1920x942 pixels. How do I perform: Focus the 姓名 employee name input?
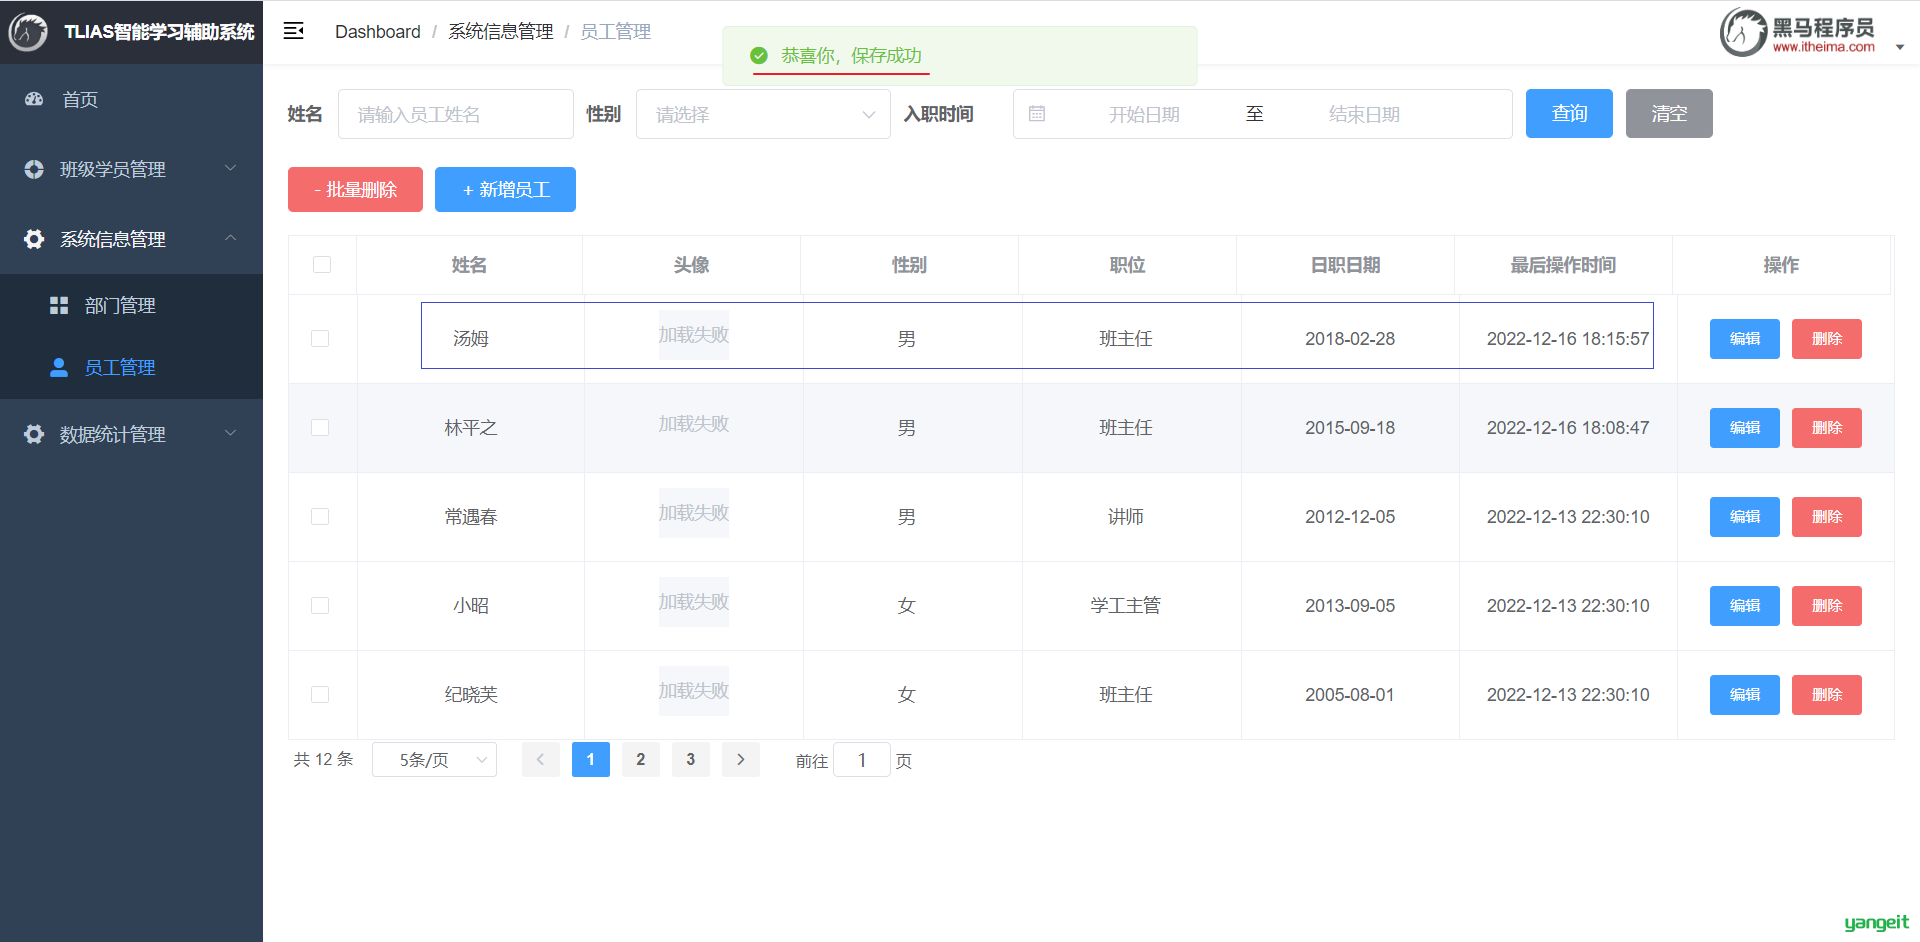tap(456, 114)
